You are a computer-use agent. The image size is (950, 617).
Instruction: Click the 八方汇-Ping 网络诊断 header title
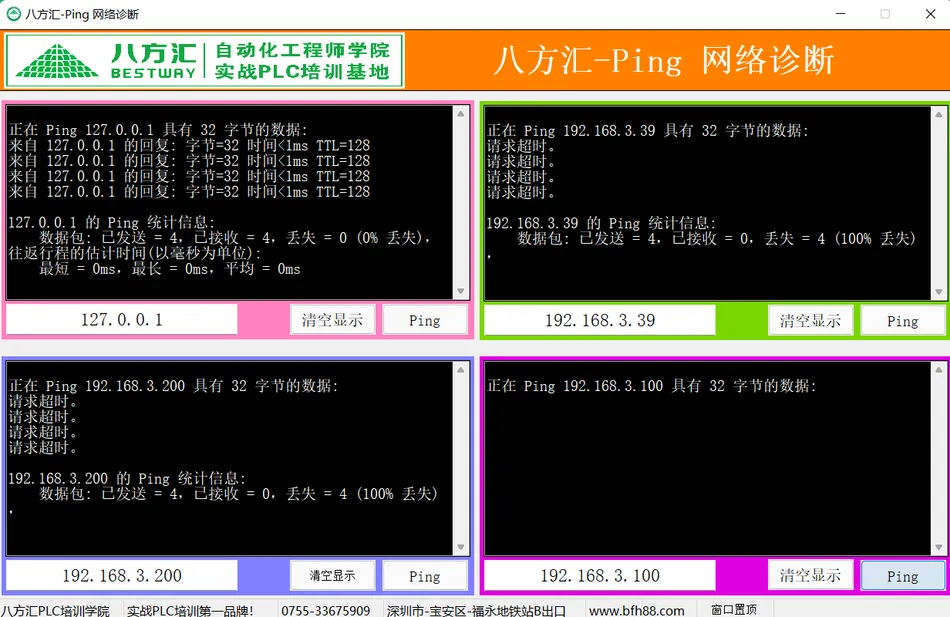pos(664,60)
